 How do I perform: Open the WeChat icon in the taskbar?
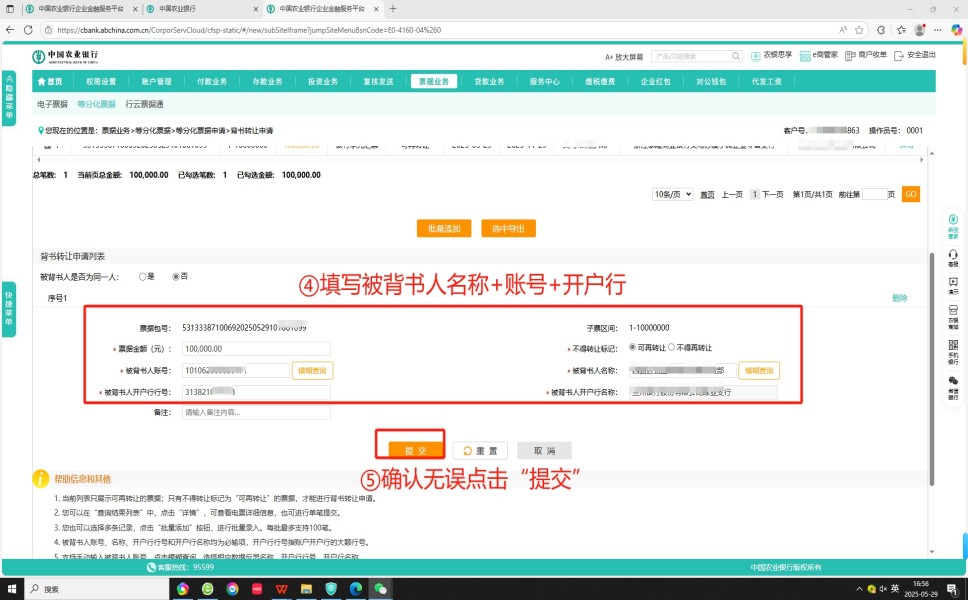[x=380, y=589]
